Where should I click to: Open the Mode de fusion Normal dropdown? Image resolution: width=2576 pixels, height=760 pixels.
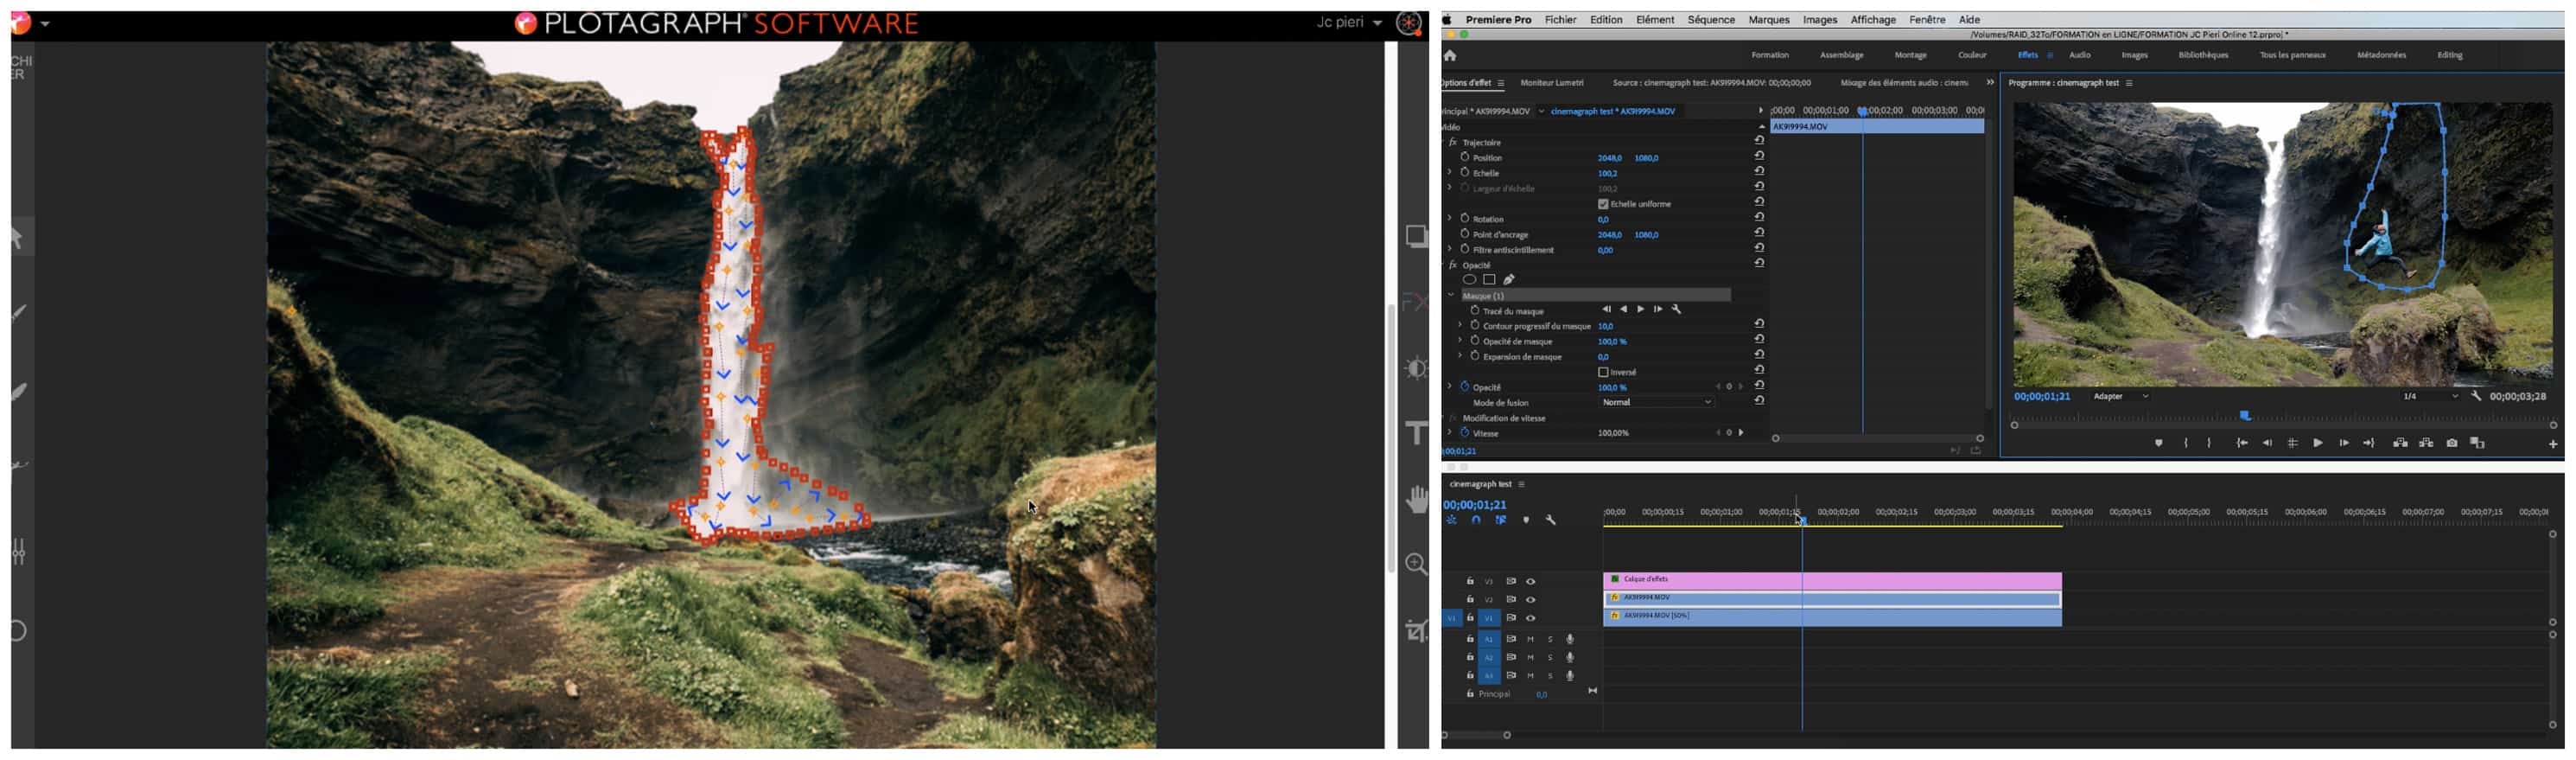[x=1656, y=402]
